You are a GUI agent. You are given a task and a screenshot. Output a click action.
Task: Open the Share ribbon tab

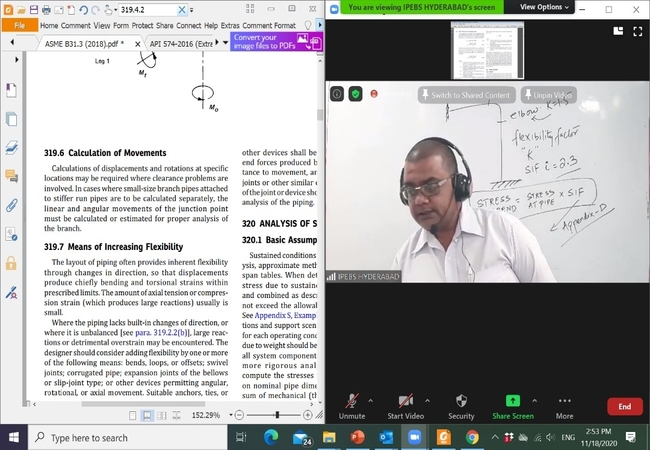[165, 25]
